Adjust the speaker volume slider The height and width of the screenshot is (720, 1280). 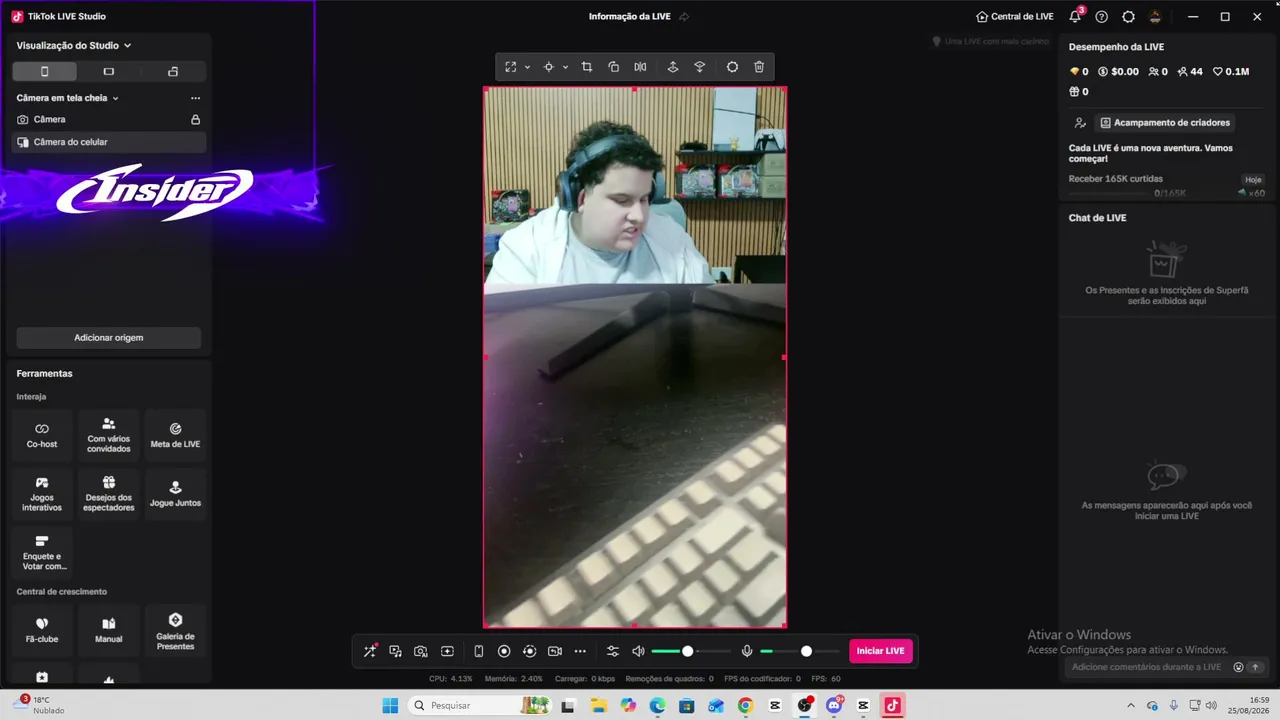(x=690, y=651)
